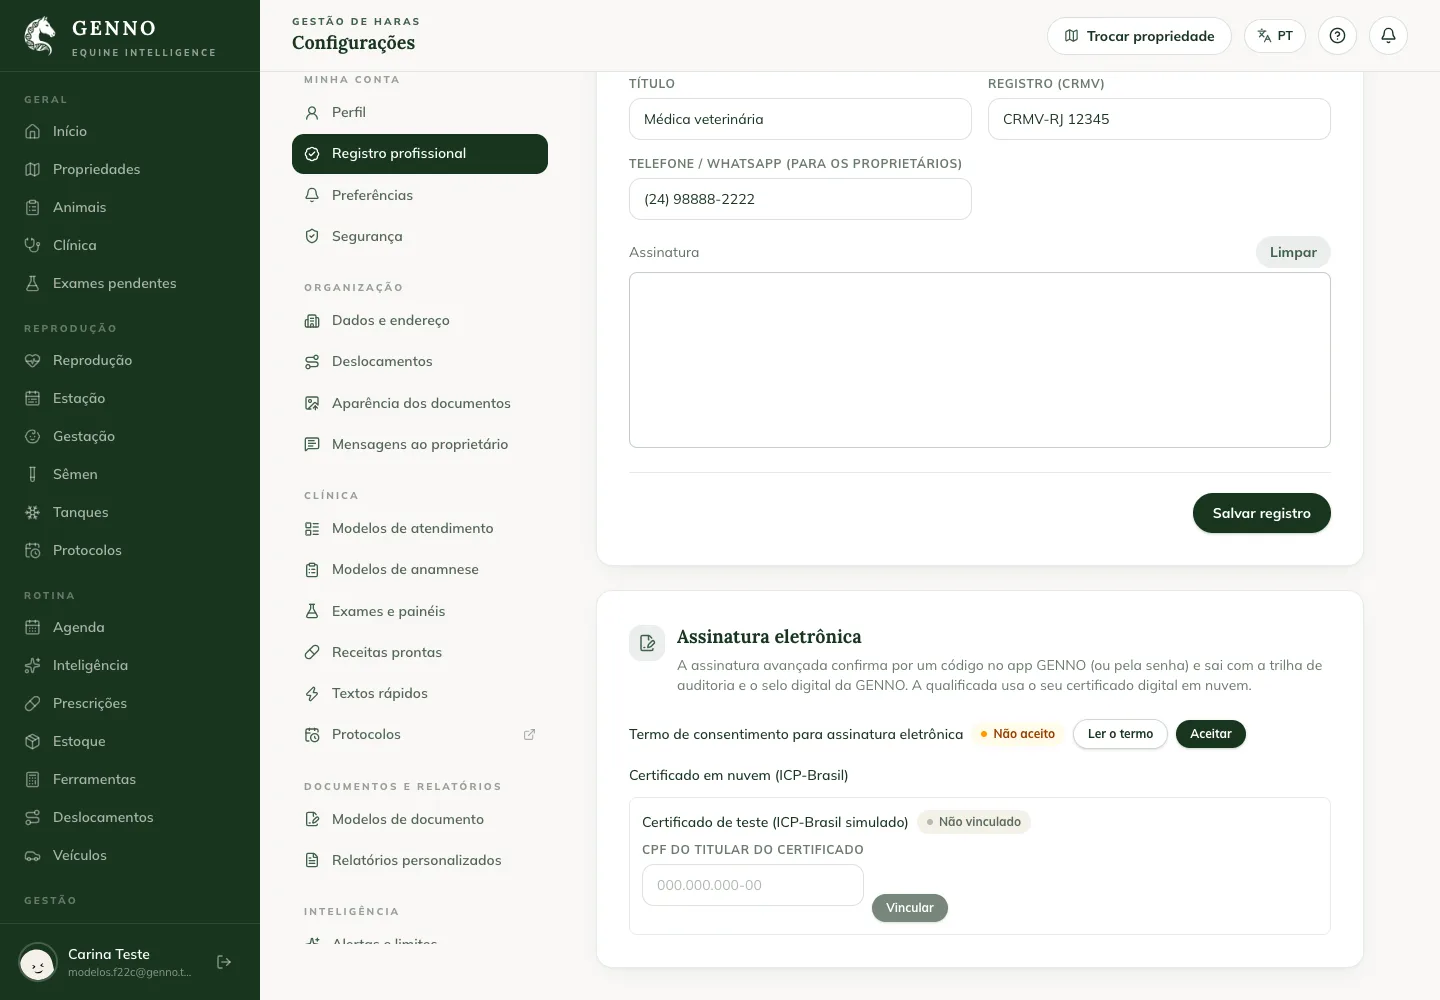Image resolution: width=1440 pixels, height=1000 pixels.
Task: Click Ler o termo button
Action: pyautogui.click(x=1120, y=734)
